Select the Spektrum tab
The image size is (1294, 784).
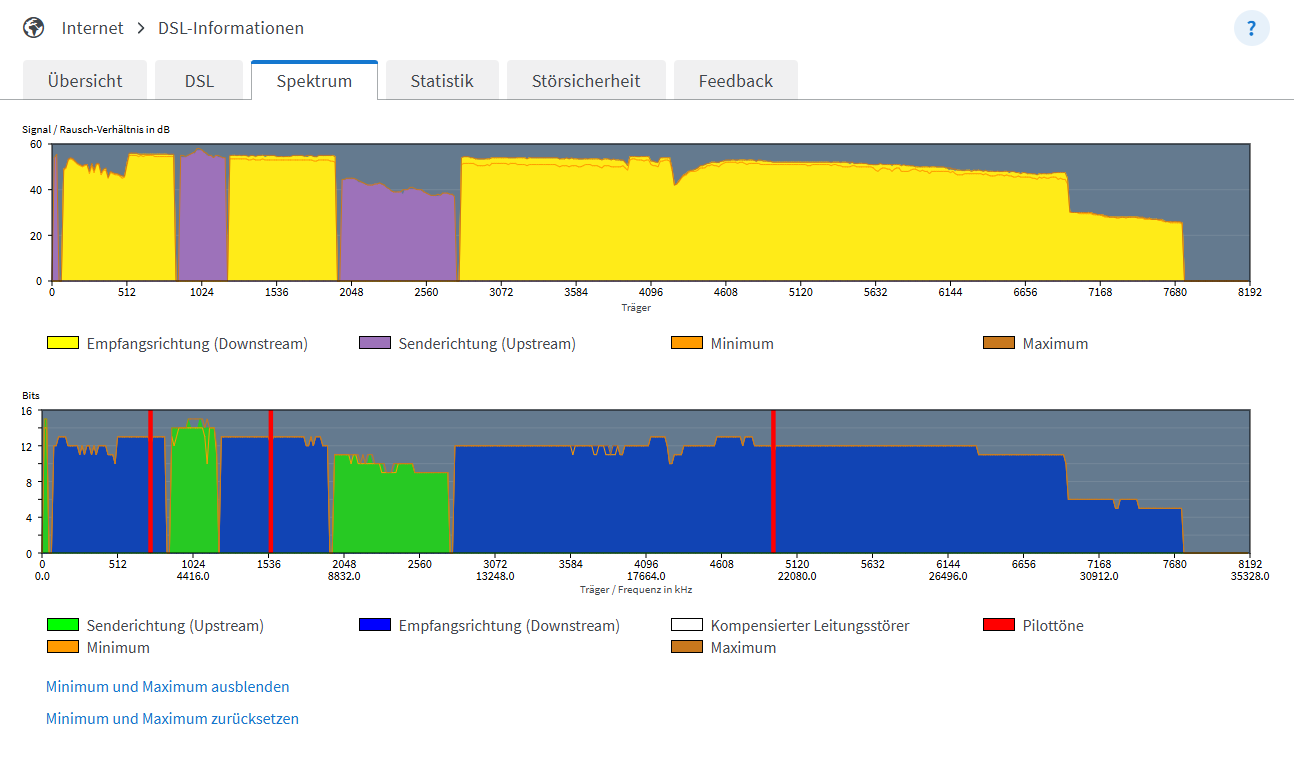click(x=315, y=81)
